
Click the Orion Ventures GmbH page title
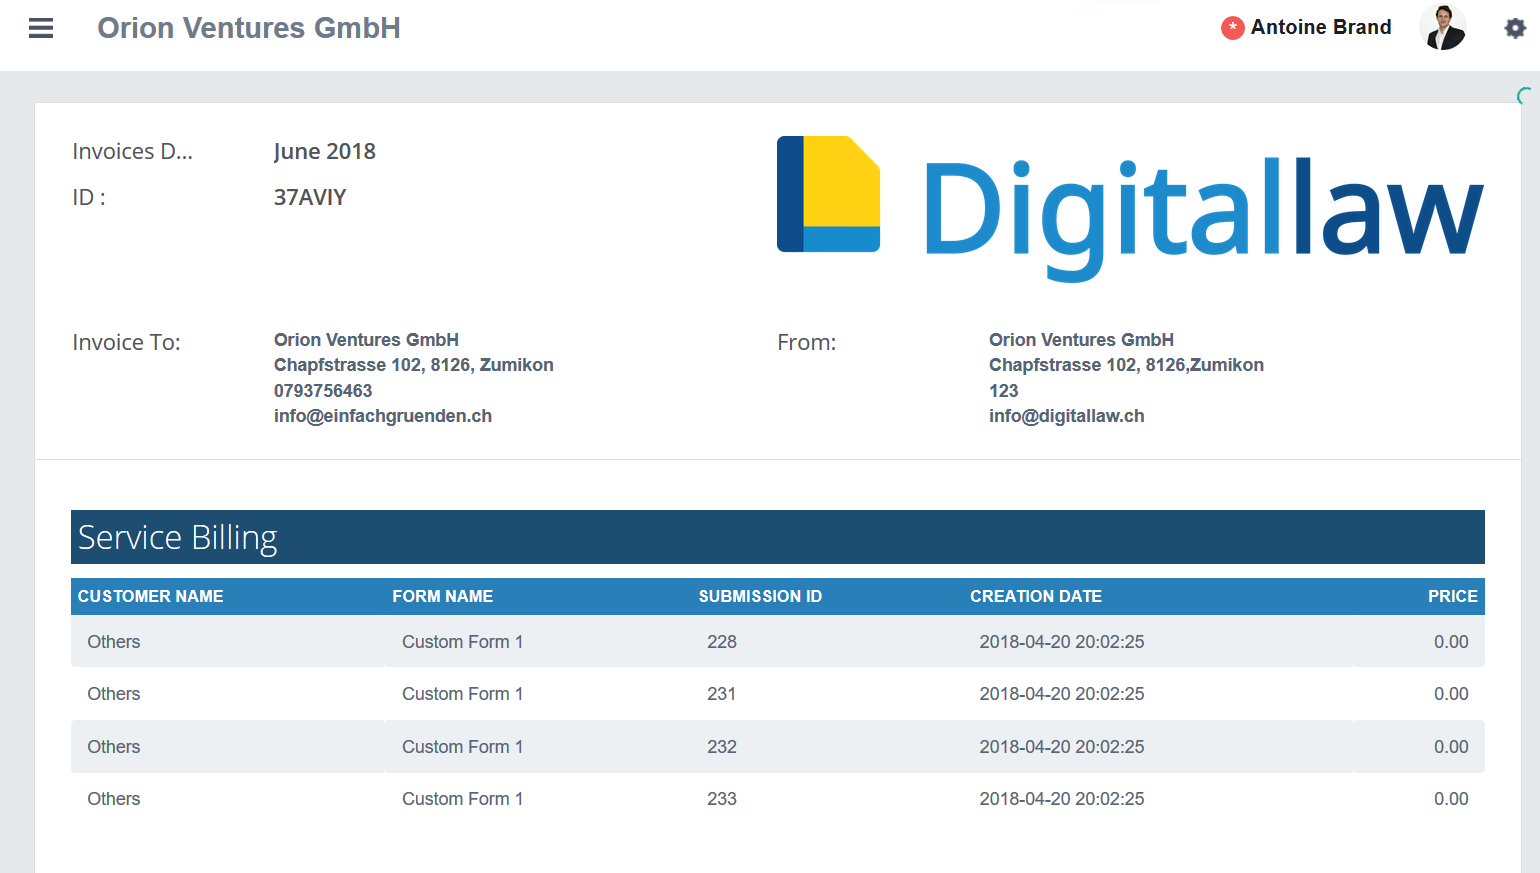pos(249,28)
